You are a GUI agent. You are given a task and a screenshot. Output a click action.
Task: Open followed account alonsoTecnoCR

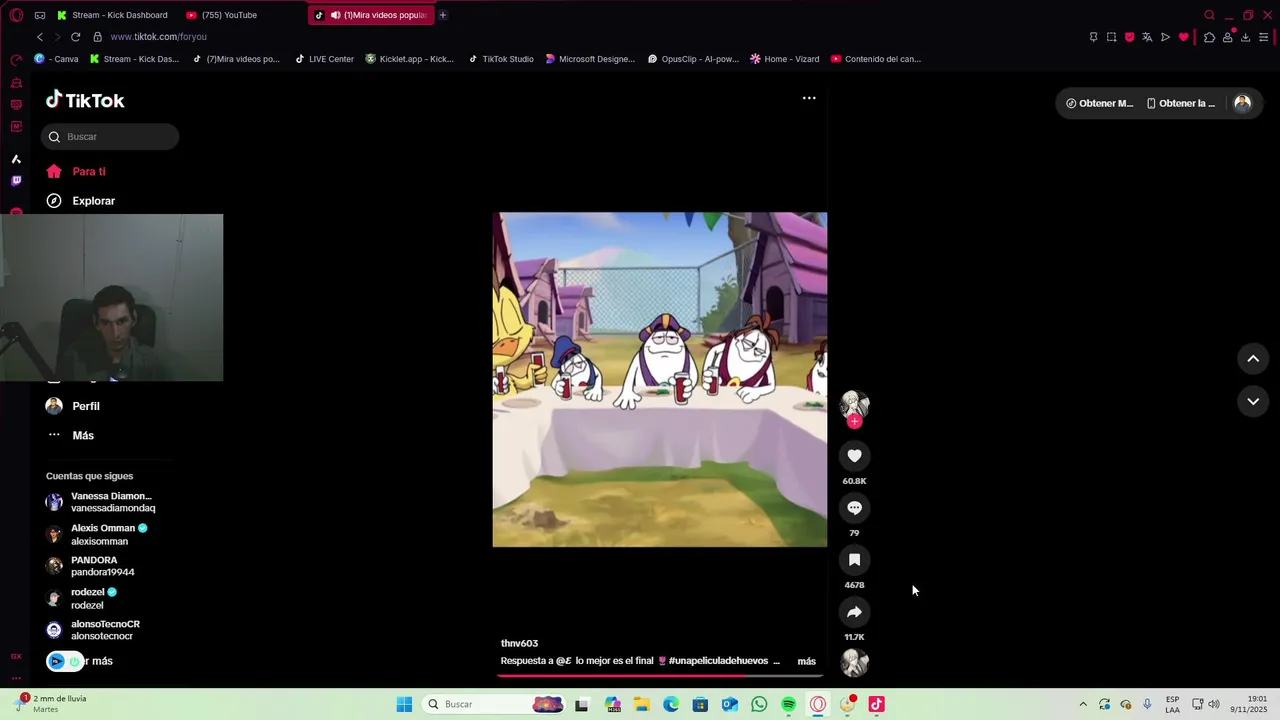coord(93,630)
